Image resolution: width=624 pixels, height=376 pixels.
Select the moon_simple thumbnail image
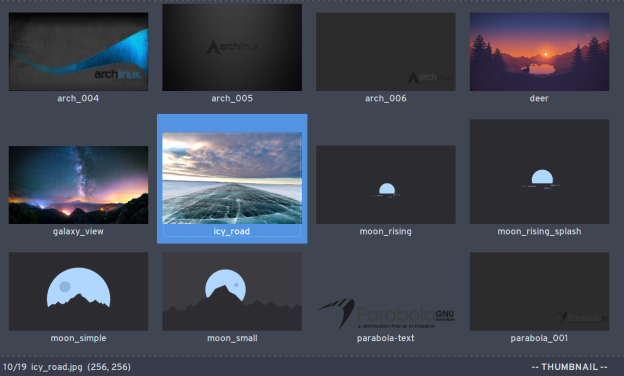click(x=78, y=291)
